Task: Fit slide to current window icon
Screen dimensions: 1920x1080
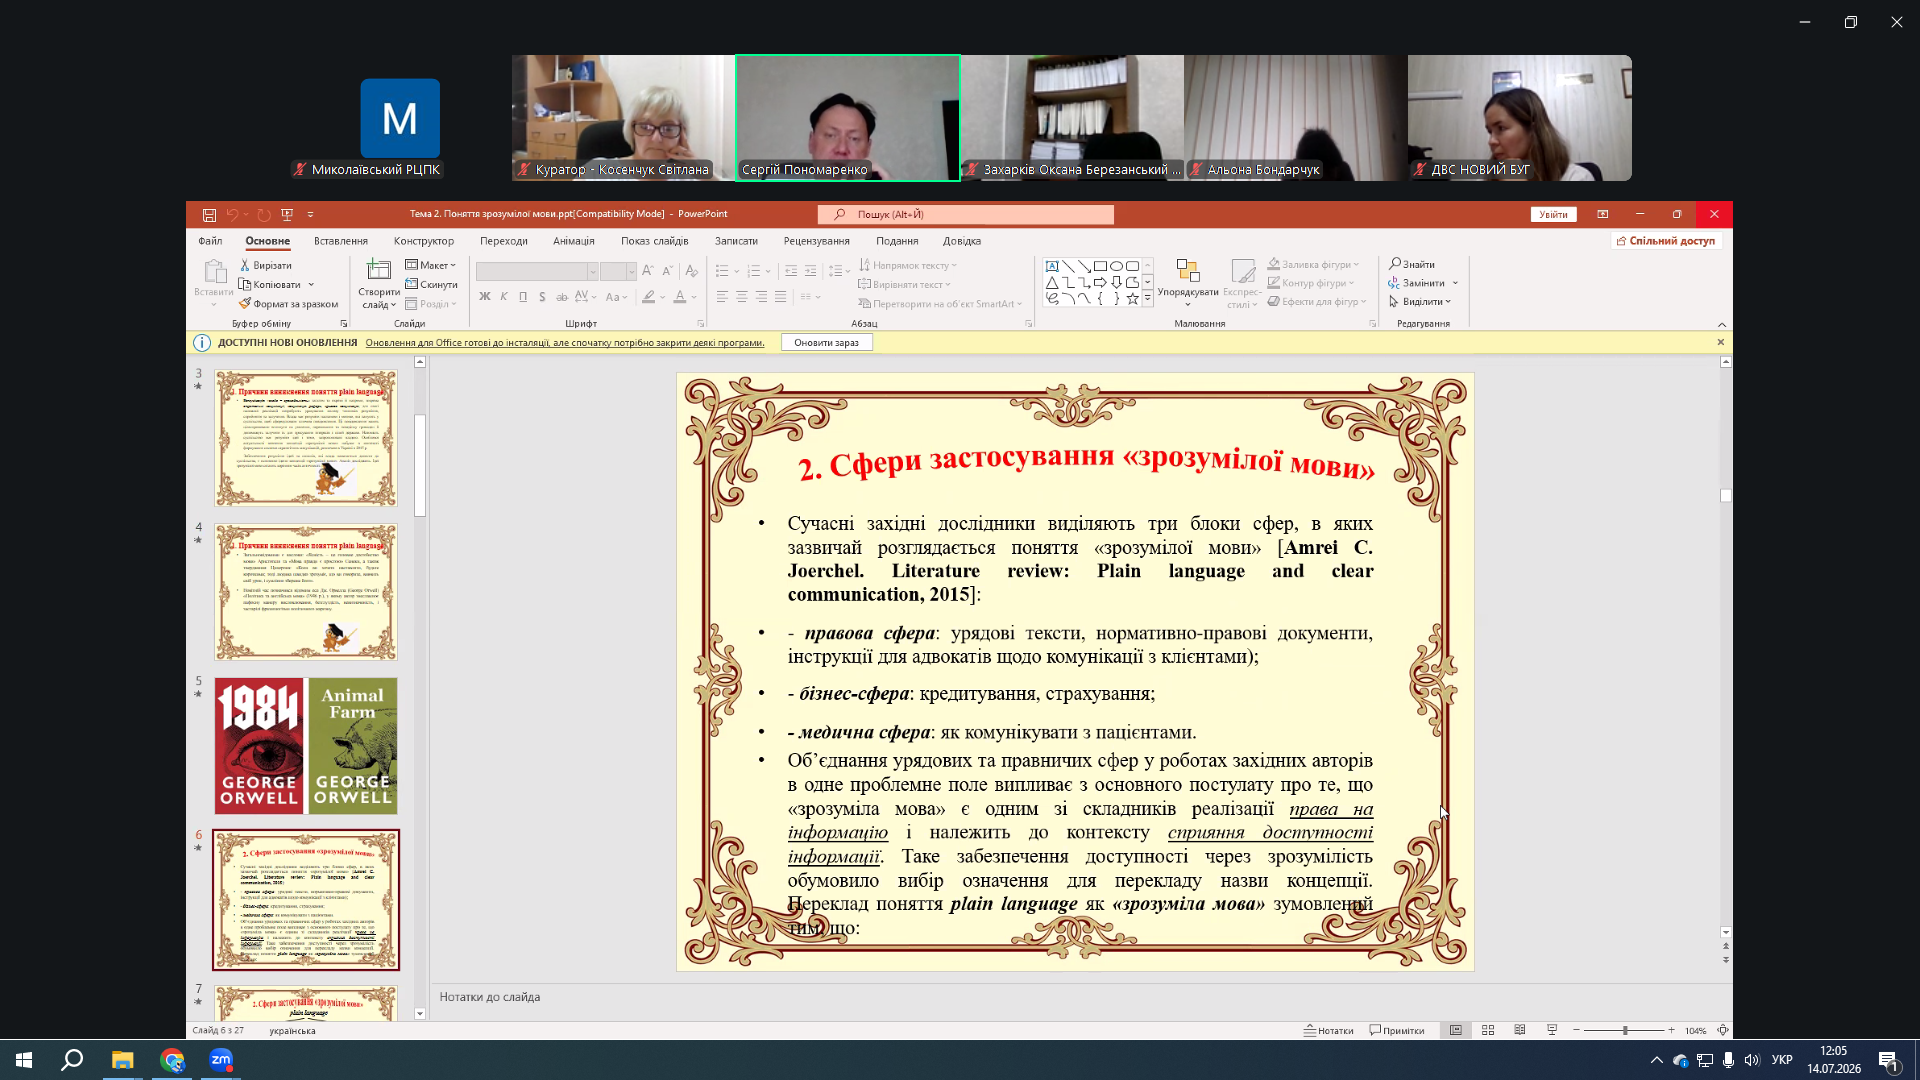Action: [x=1723, y=1030]
